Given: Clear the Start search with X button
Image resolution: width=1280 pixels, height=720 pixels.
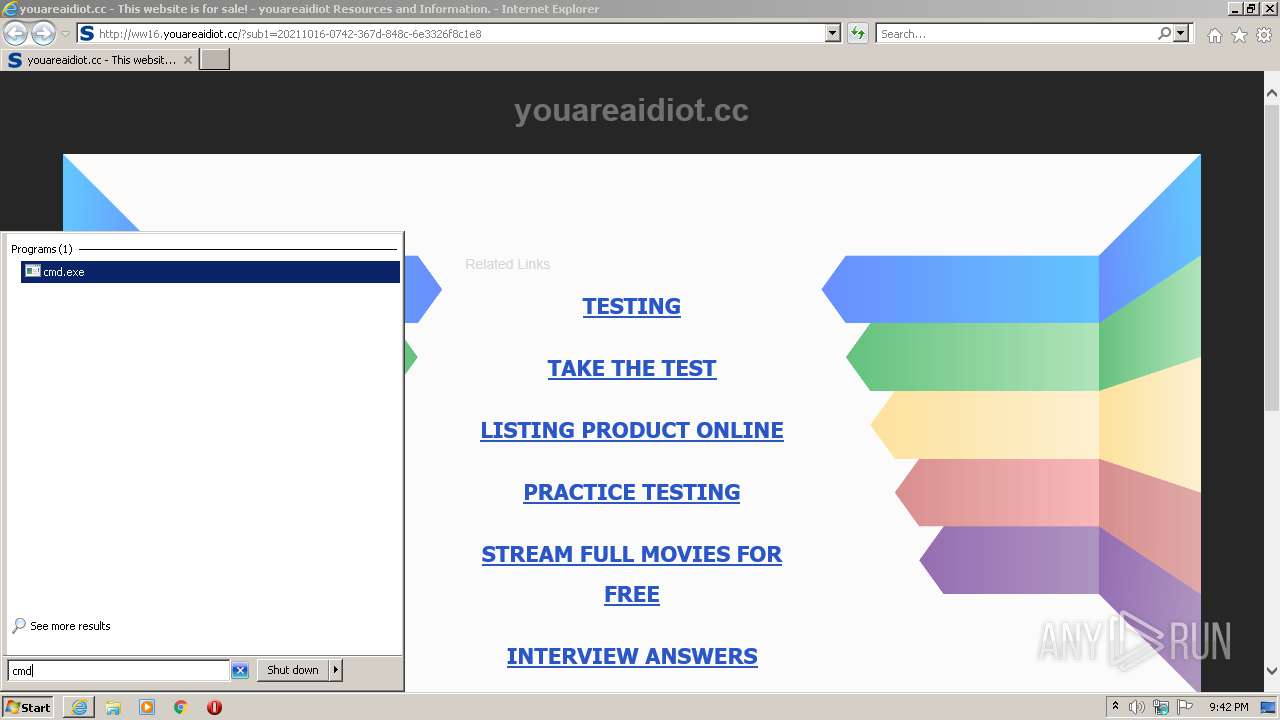Looking at the screenshot, I should pyautogui.click(x=240, y=671).
